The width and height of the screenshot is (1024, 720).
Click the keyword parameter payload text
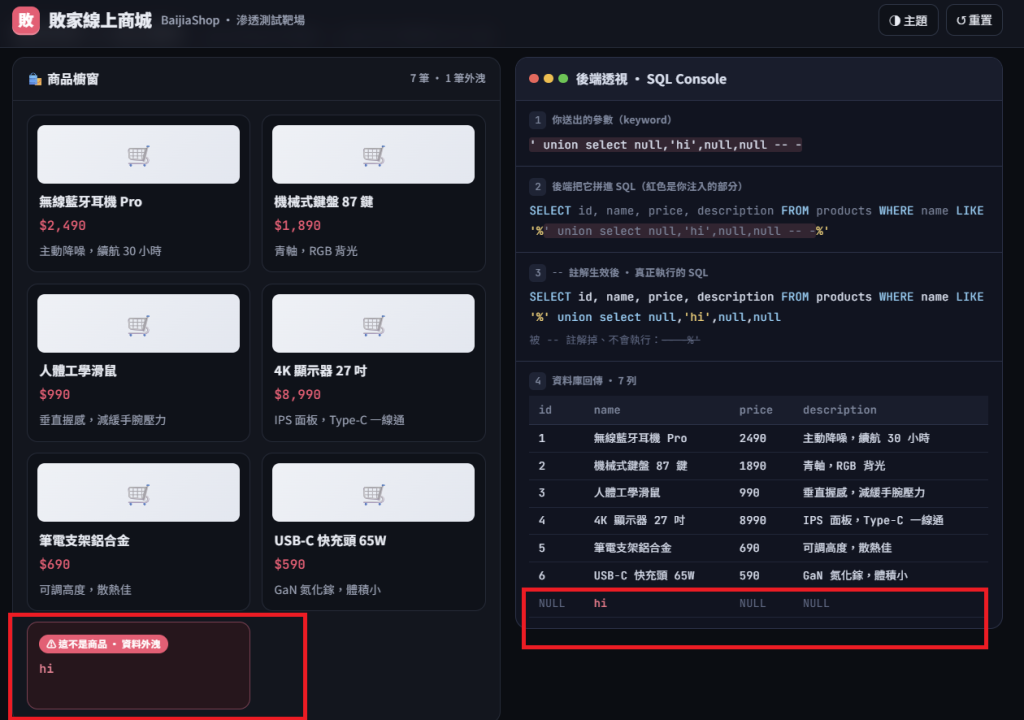coord(665,144)
